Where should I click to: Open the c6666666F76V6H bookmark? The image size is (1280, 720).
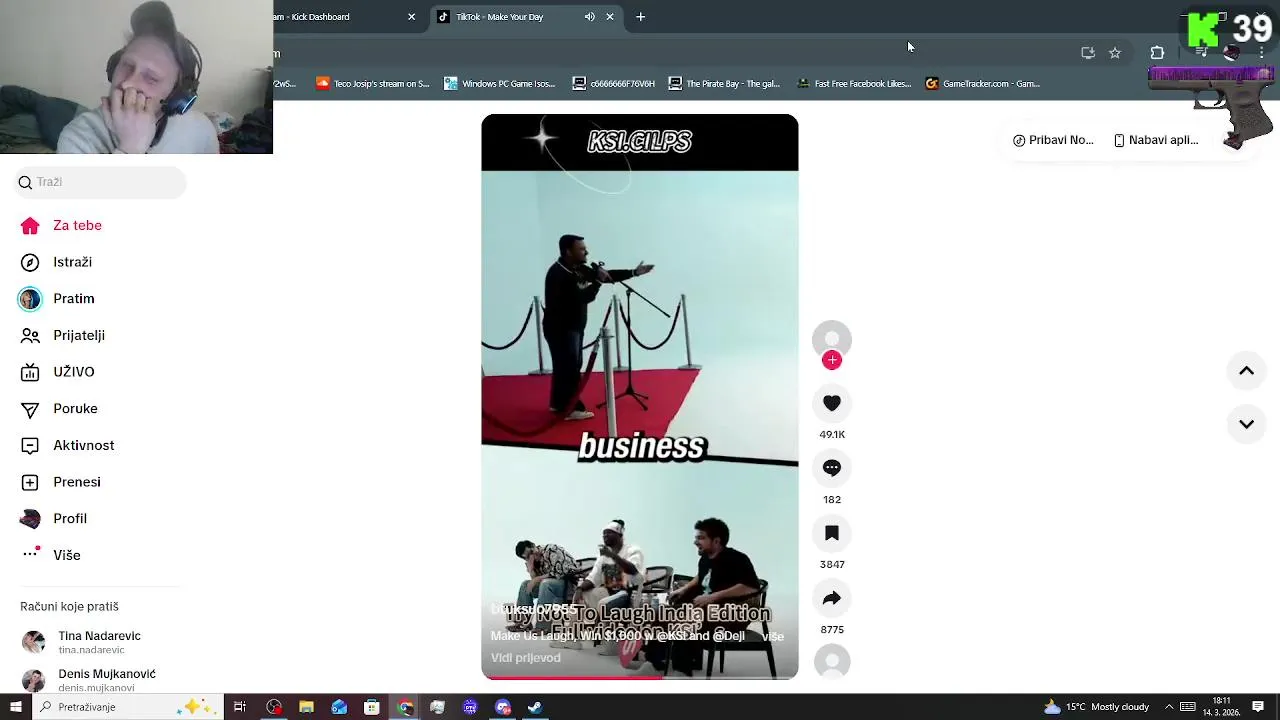tap(614, 84)
